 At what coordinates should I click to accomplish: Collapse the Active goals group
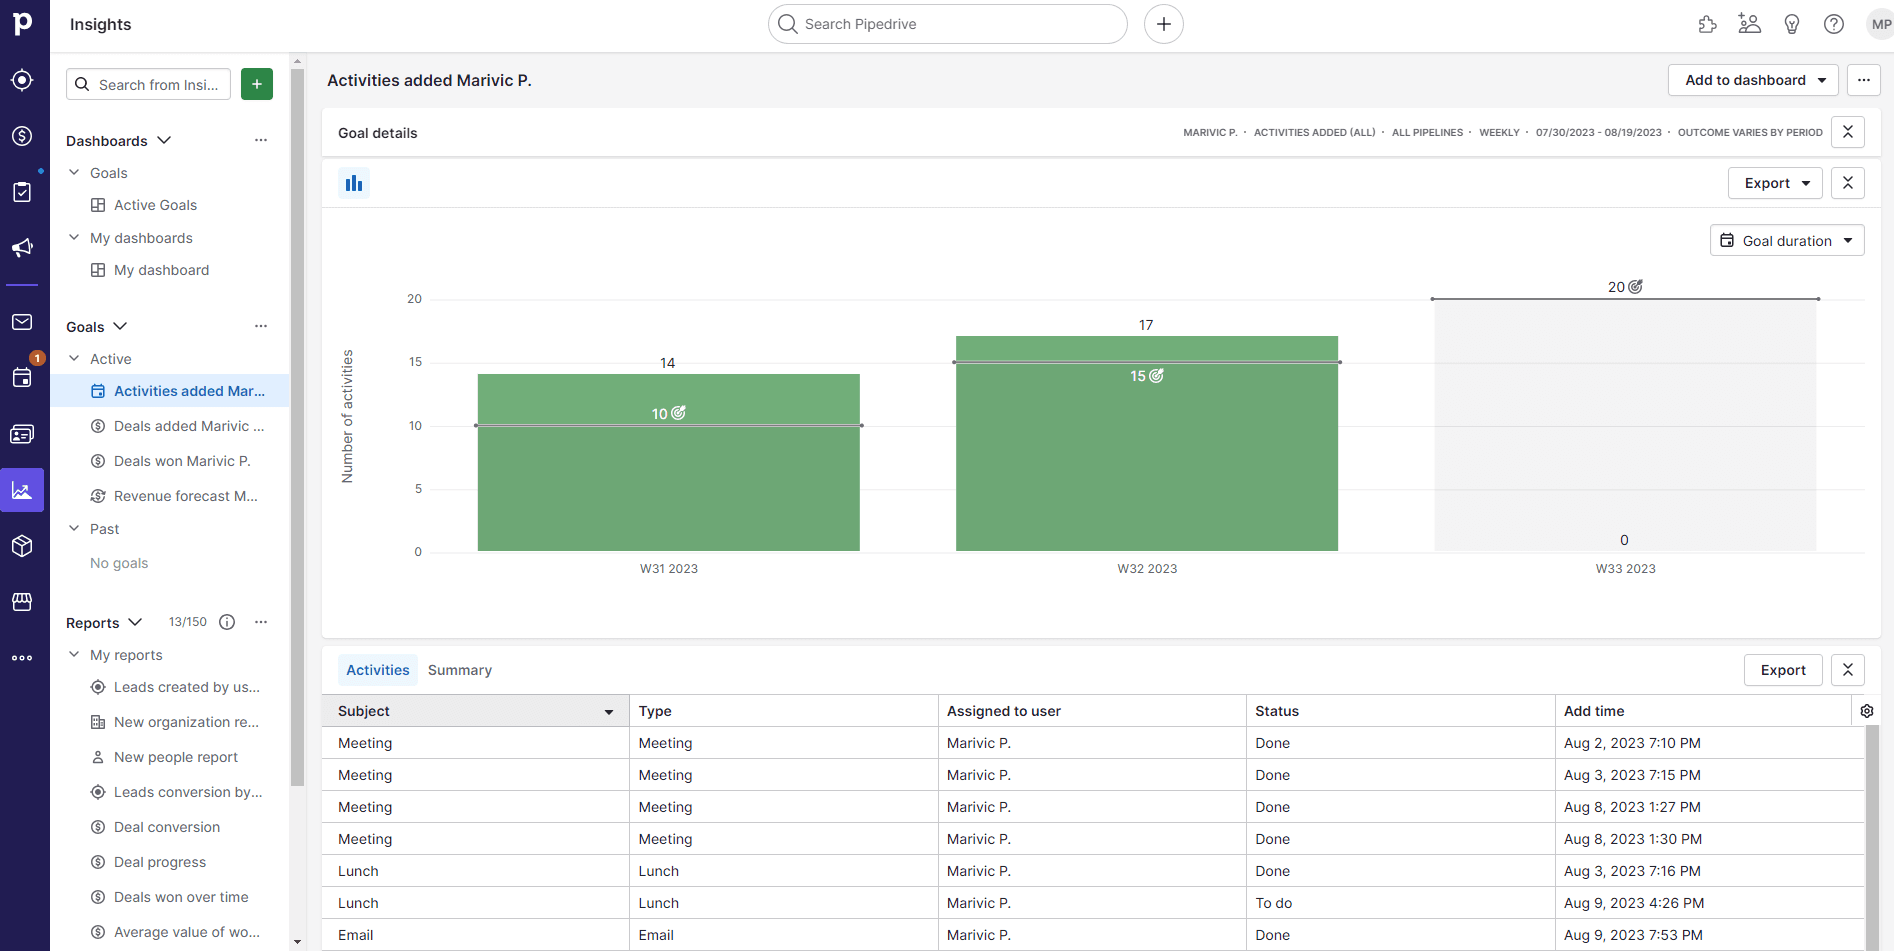74,358
